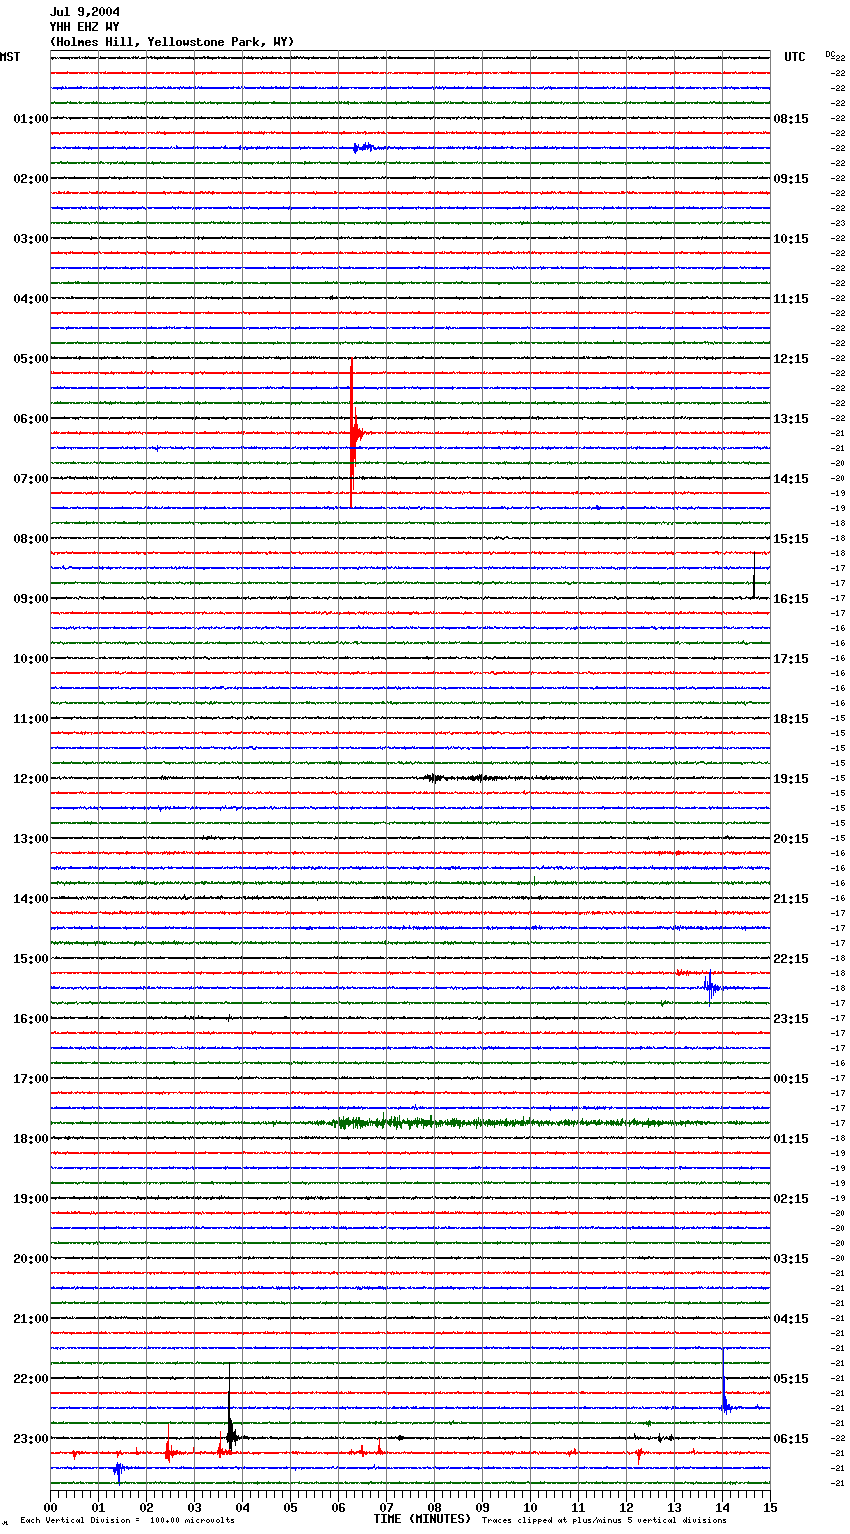This screenshot has width=850, height=1534.
Task: Select the 04:00 MST row label
Action: (x=30, y=299)
